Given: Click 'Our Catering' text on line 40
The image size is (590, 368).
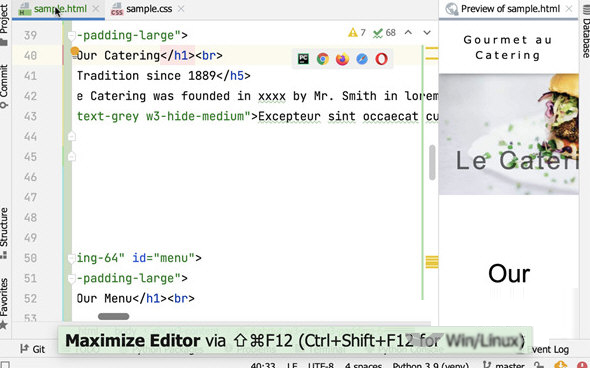Looking at the screenshot, I should [x=119, y=56].
